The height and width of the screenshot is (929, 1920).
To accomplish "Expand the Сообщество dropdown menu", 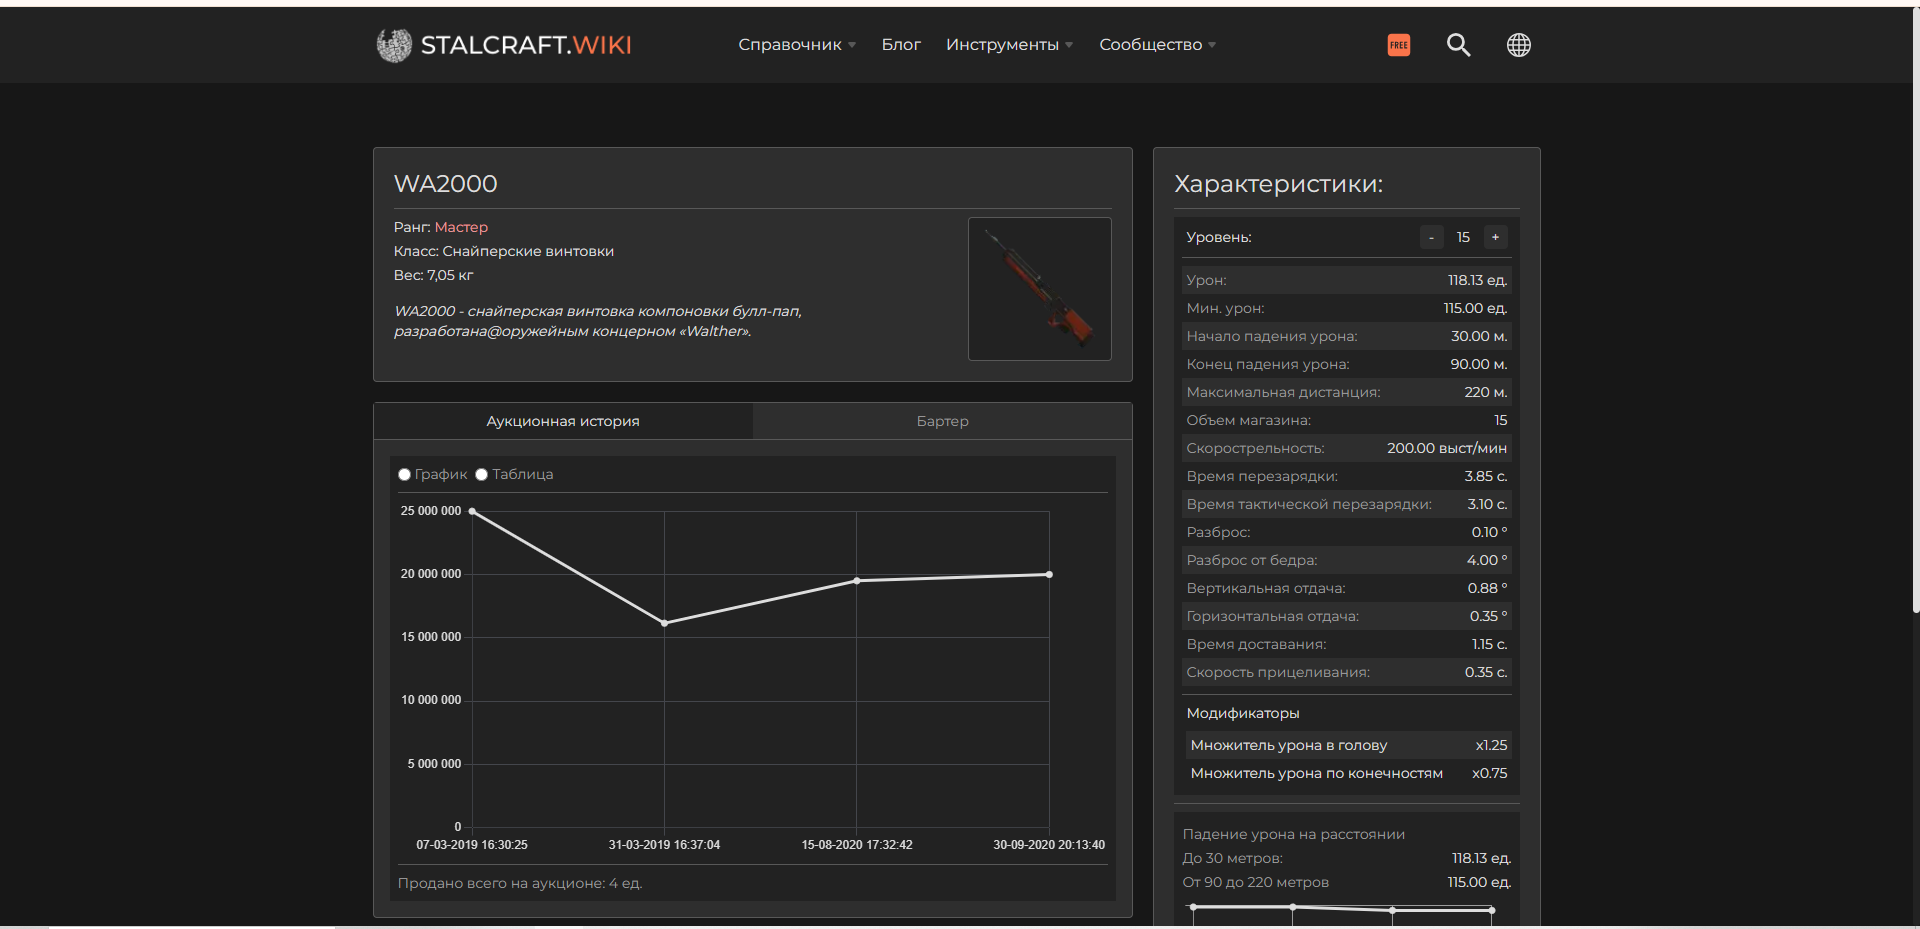I will point(1157,45).
